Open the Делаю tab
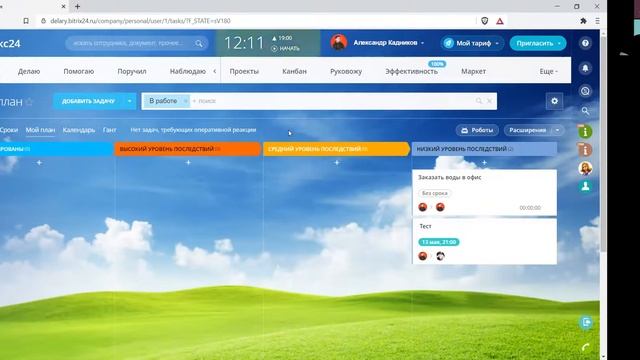Viewport: 640px width, 360px height. (x=29, y=71)
